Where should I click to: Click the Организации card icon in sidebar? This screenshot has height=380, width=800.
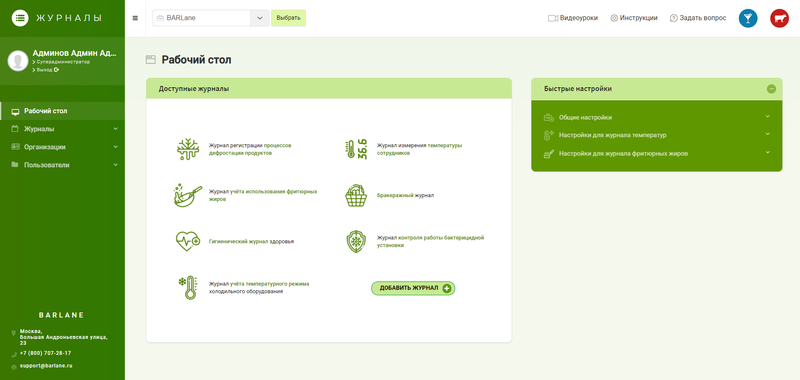pyautogui.click(x=15, y=147)
